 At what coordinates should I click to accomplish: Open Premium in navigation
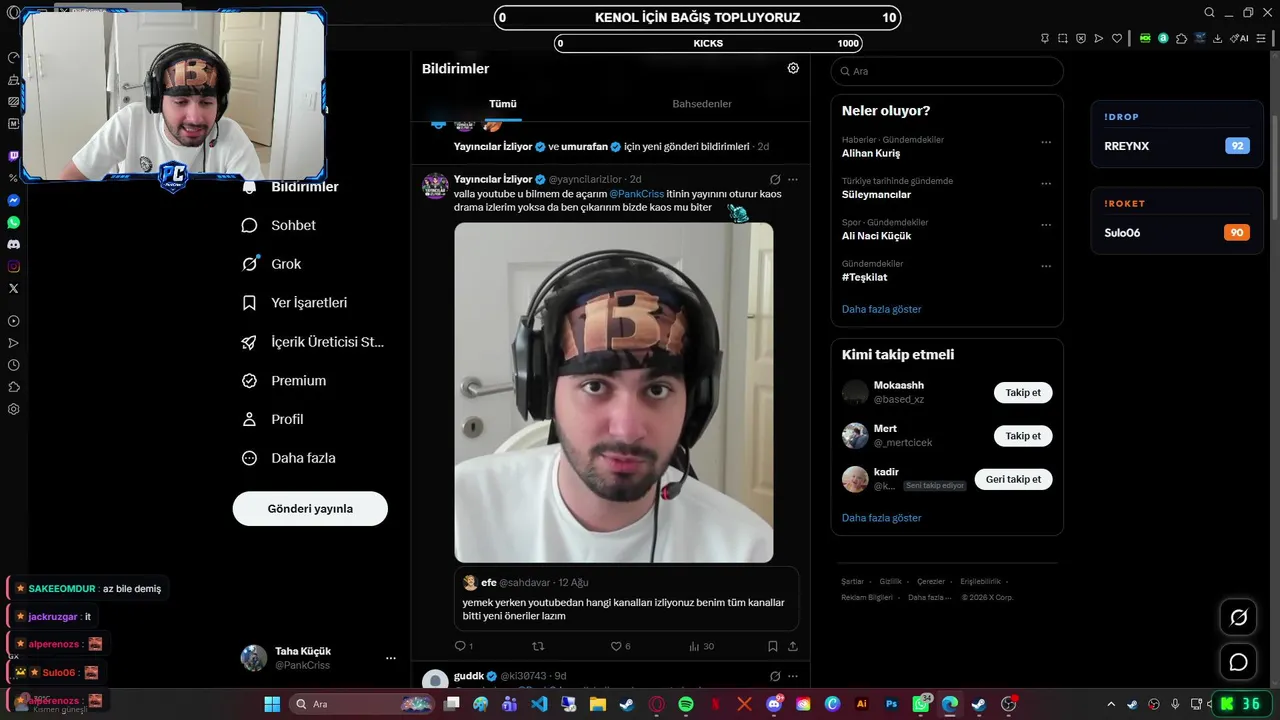285,381
